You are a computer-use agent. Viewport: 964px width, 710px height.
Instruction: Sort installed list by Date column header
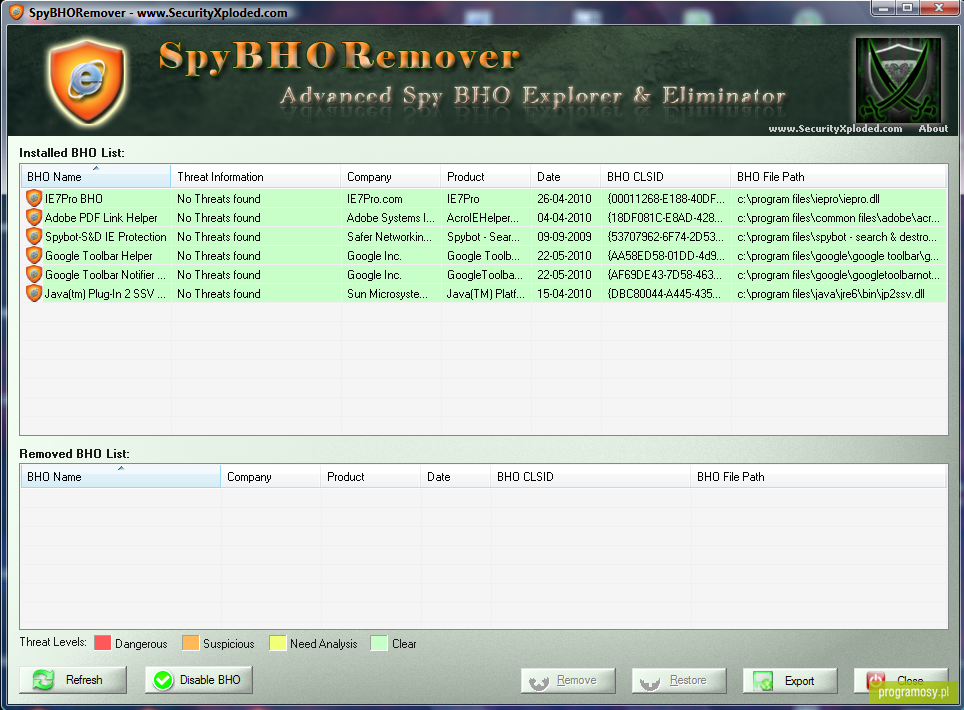(x=566, y=176)
